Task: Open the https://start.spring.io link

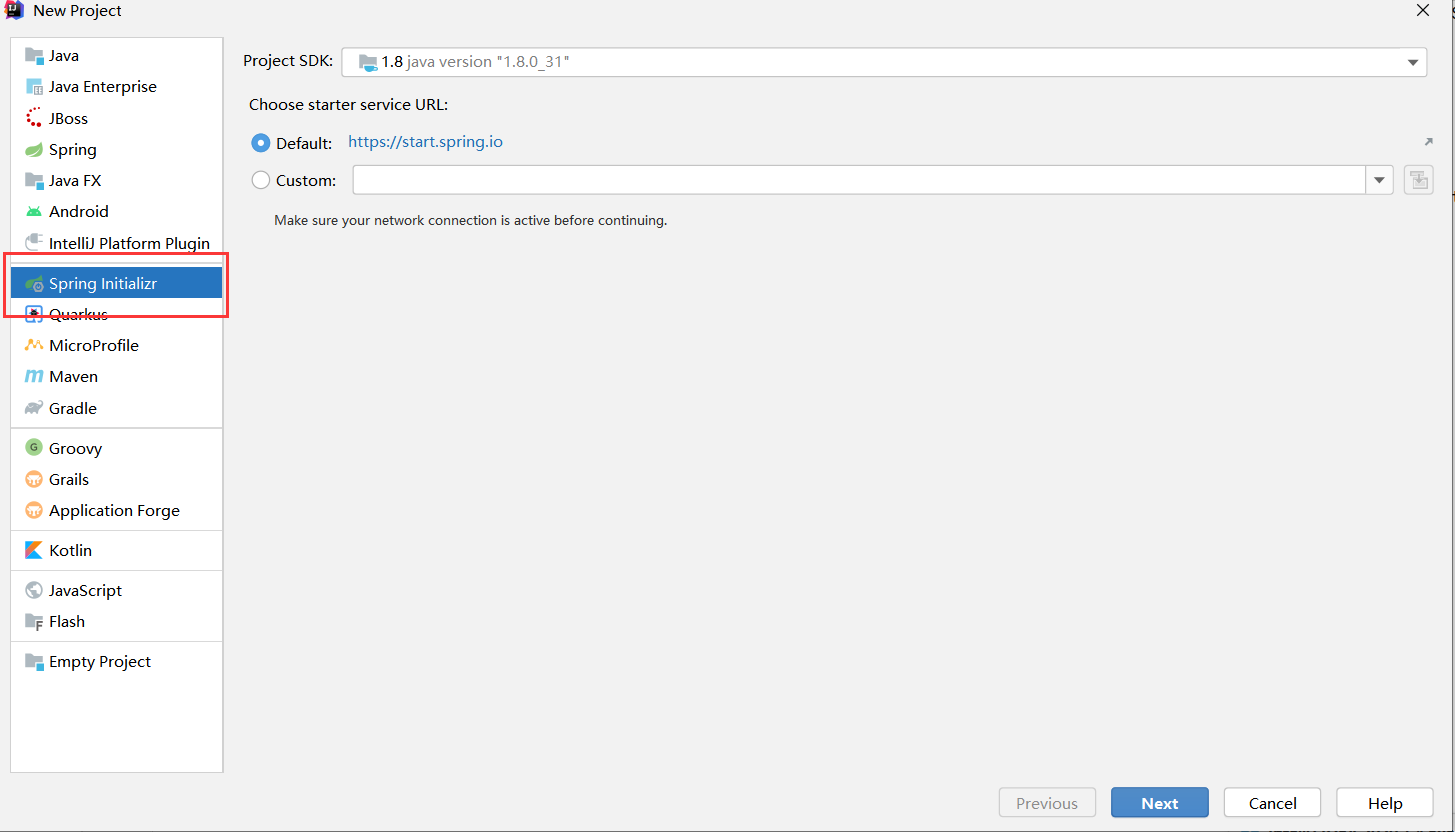Action: (425, 142)
